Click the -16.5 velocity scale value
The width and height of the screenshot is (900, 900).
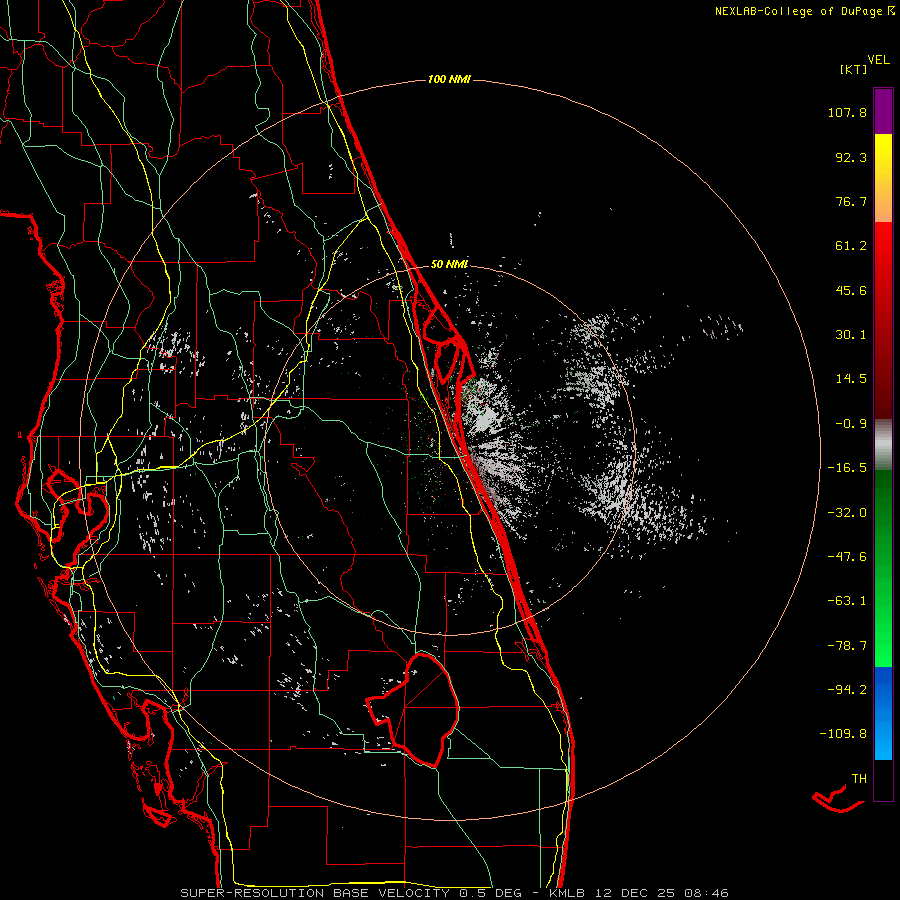tap(847, 468)
